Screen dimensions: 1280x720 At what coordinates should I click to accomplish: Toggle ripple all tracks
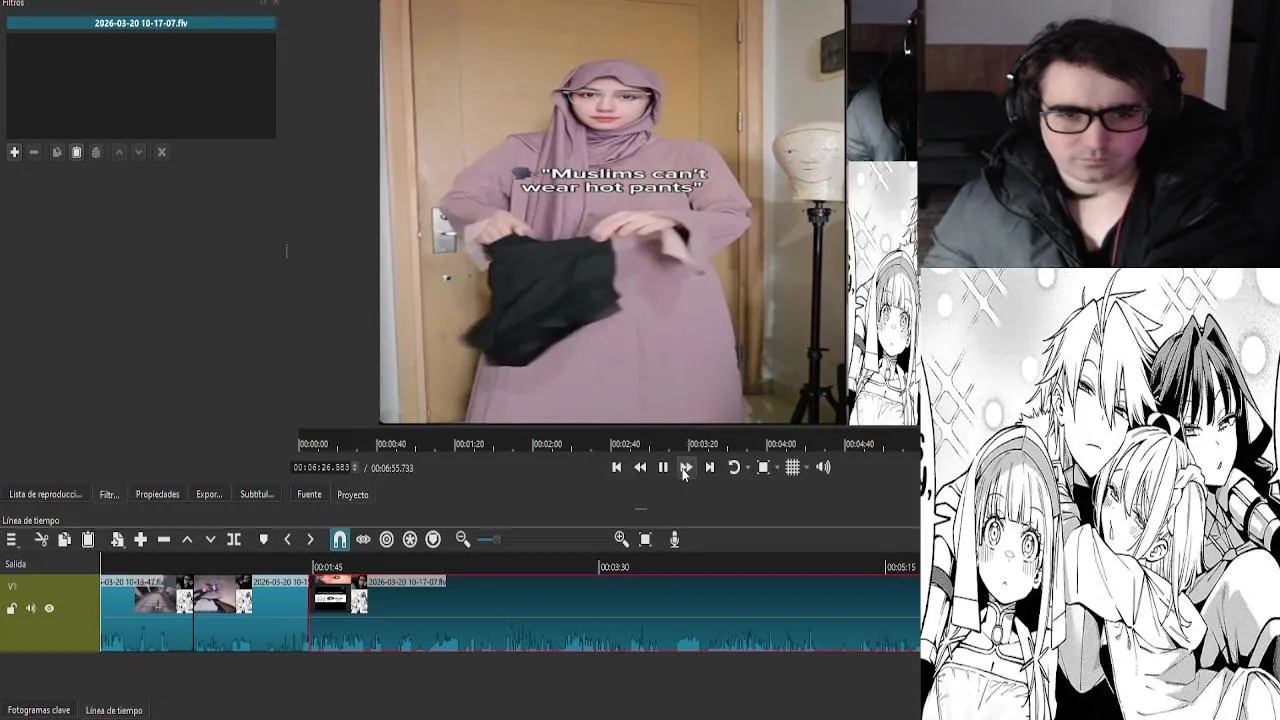[410, 539]
